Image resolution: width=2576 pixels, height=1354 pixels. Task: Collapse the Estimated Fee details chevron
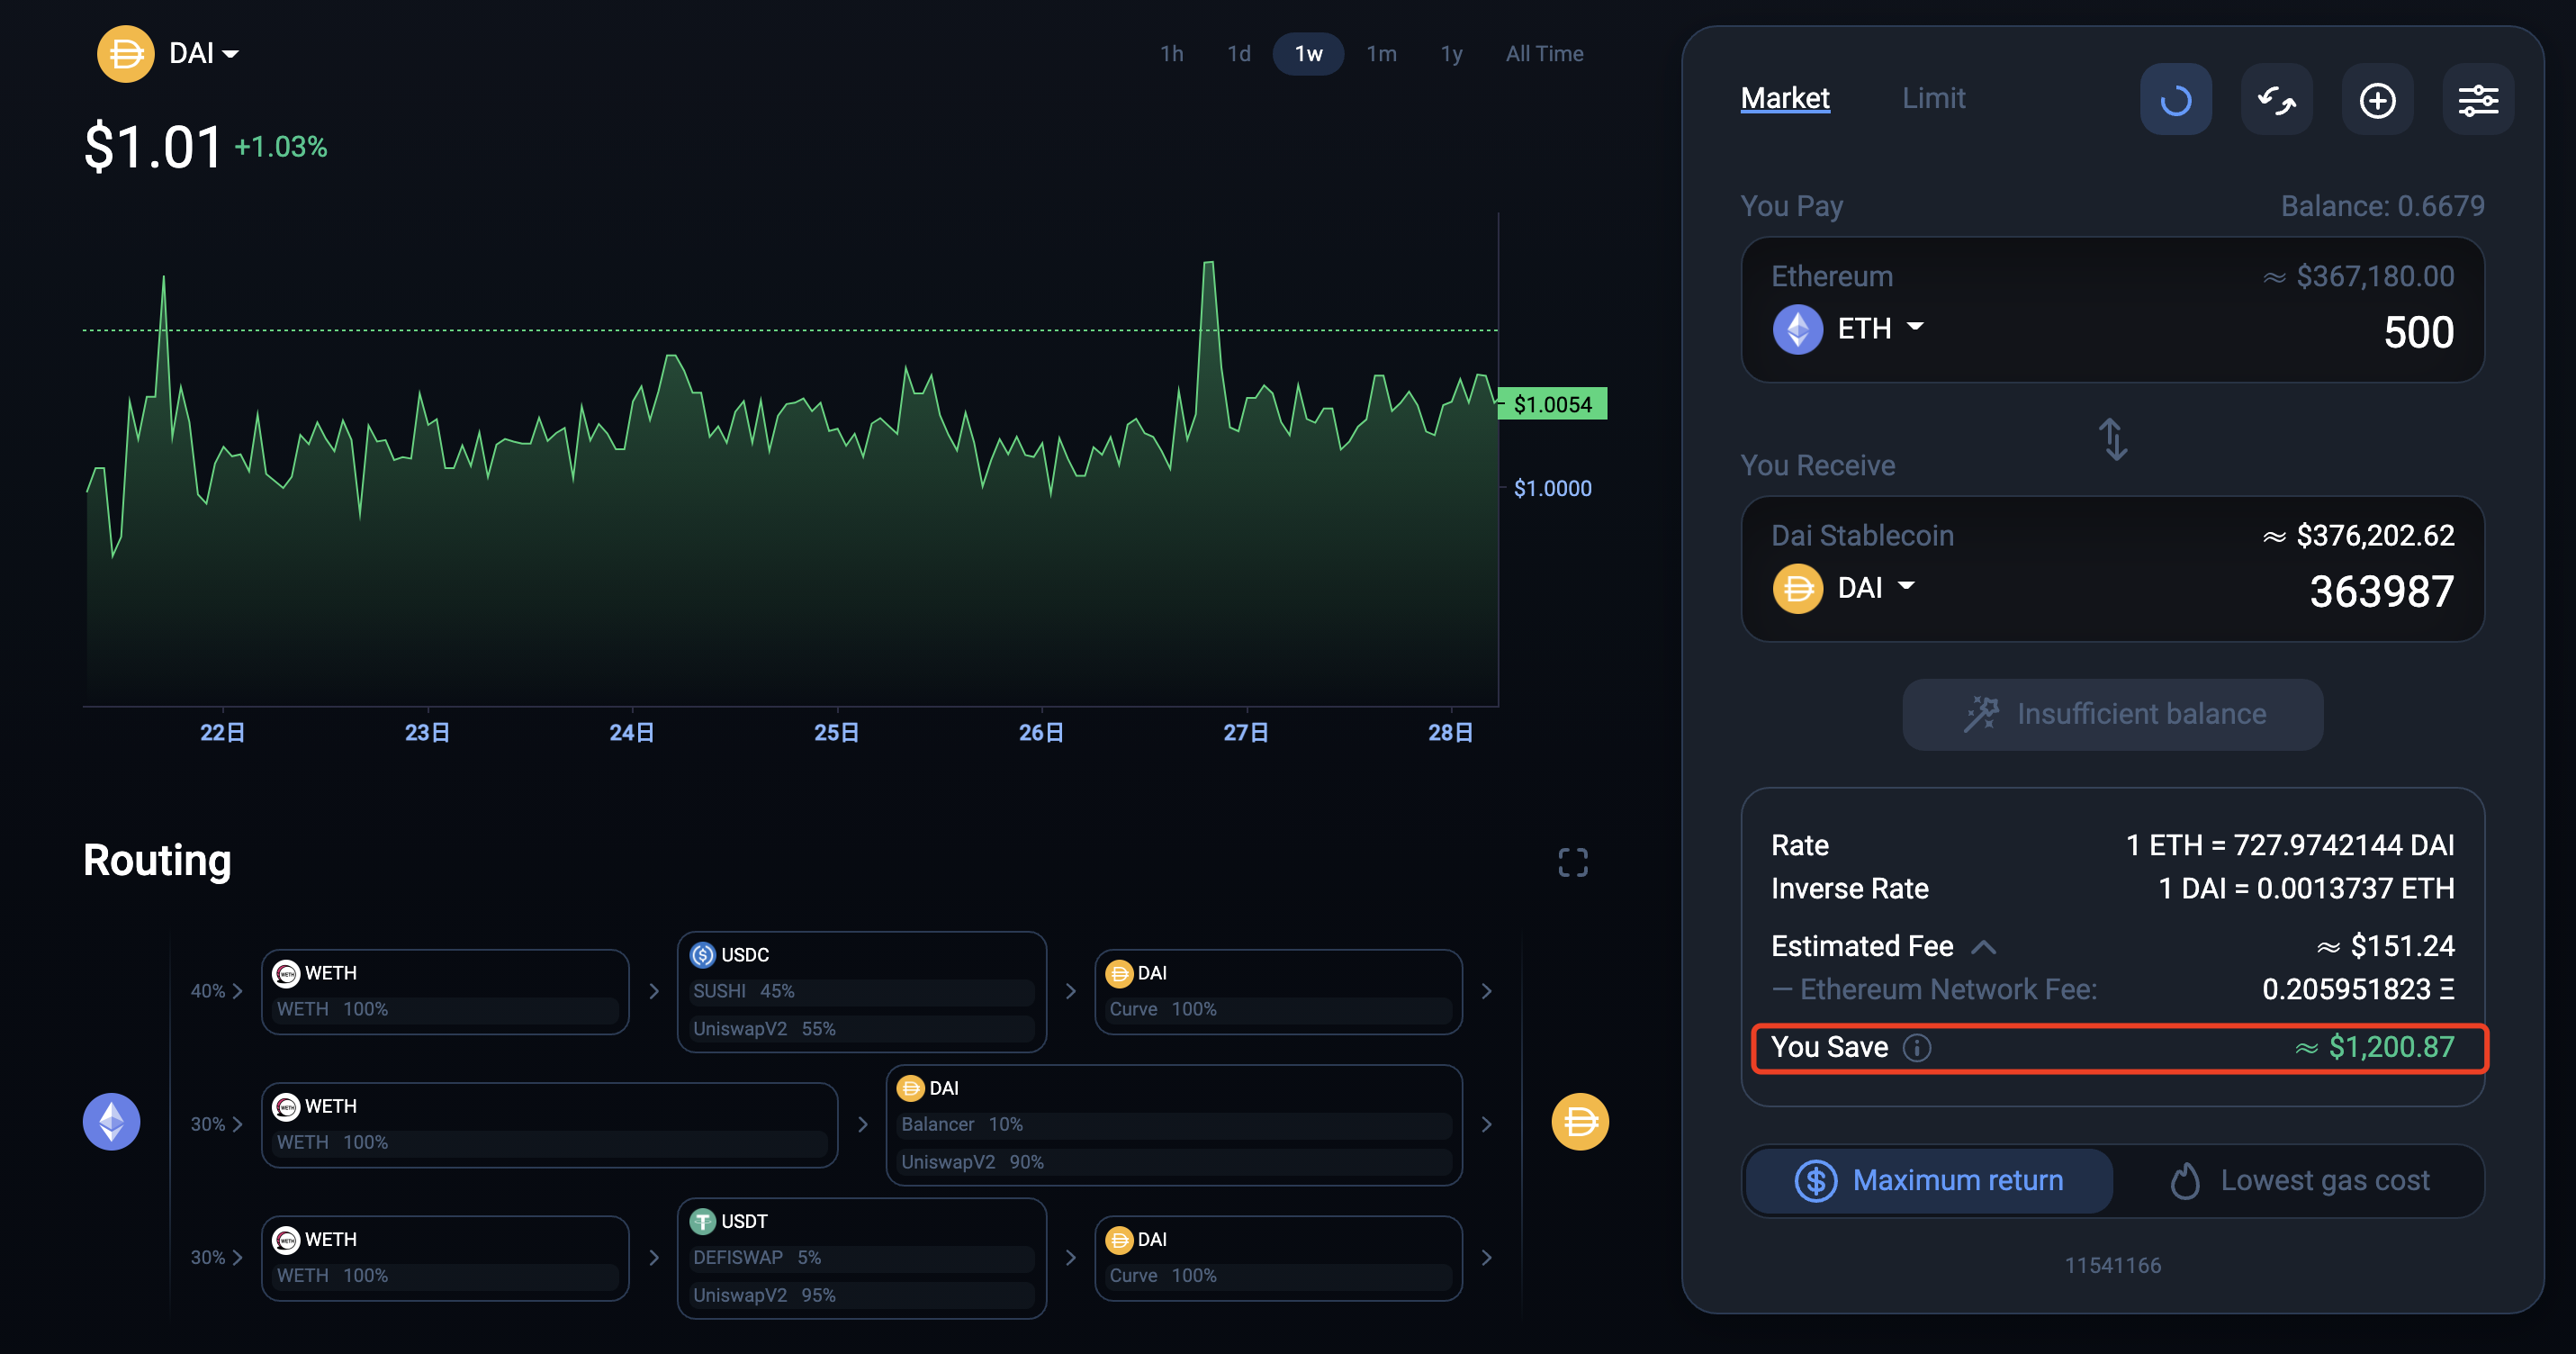coord(1984,947)
